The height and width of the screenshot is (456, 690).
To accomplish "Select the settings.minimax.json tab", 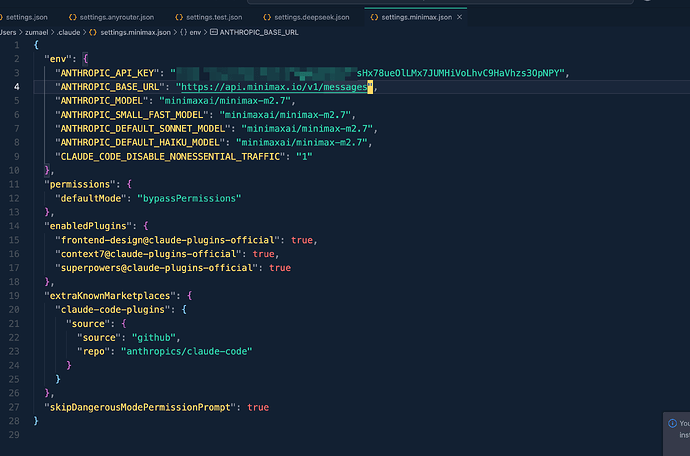I will pyautogui.click(x=416, y=17).
